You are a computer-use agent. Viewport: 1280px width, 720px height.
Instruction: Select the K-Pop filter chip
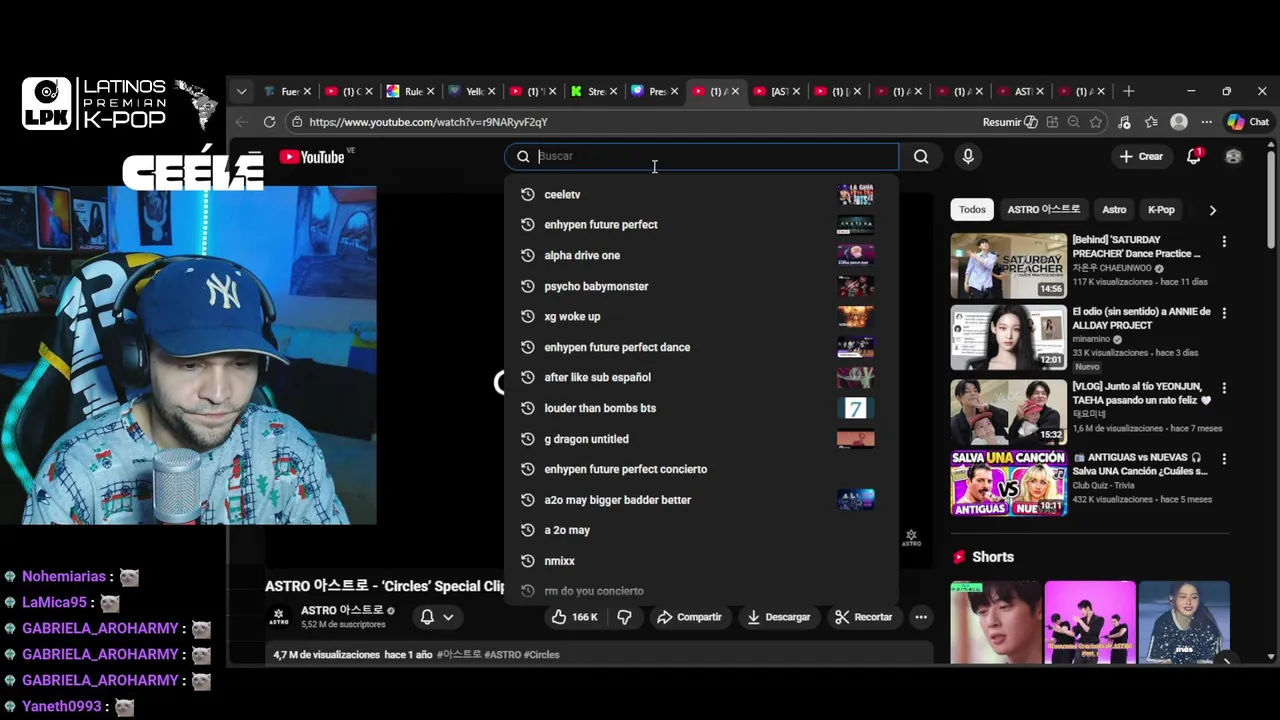click(1161, 209)
